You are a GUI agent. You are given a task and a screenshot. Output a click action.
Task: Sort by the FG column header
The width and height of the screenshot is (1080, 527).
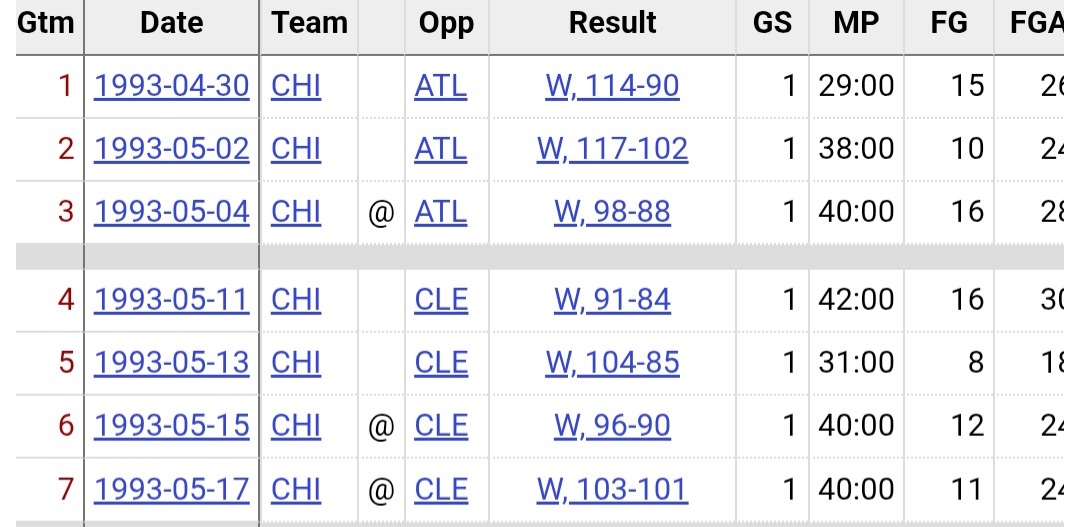(x=948, y=23)
